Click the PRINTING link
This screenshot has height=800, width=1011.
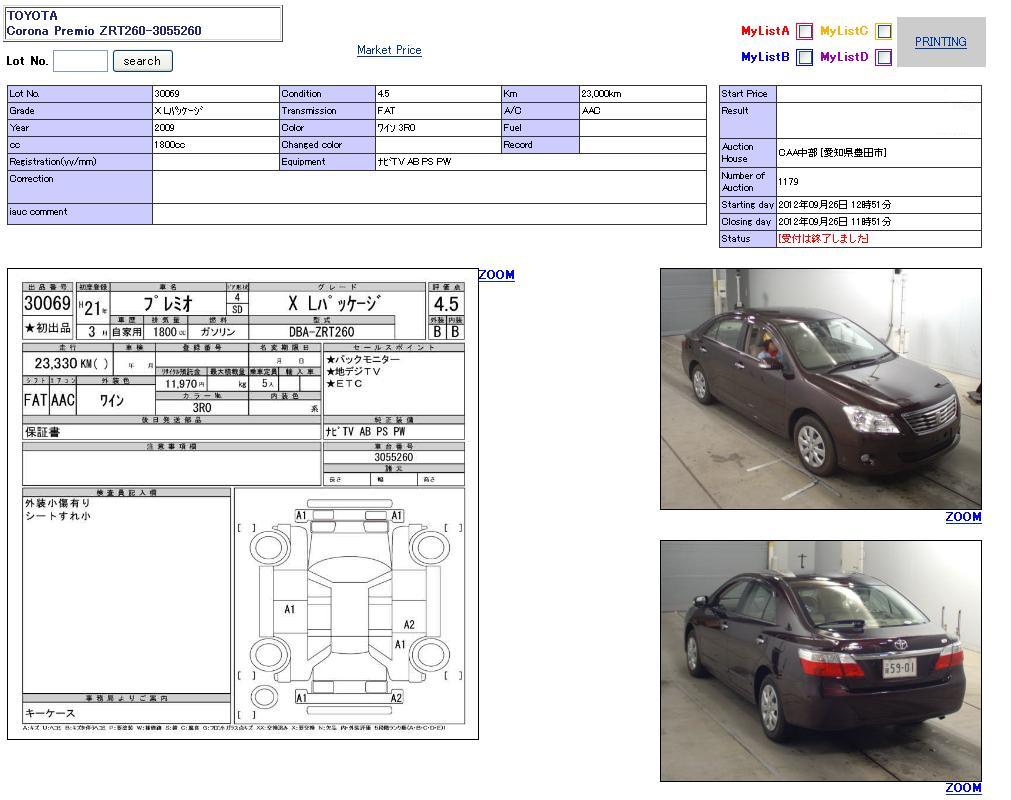click(x=940, y=42)
